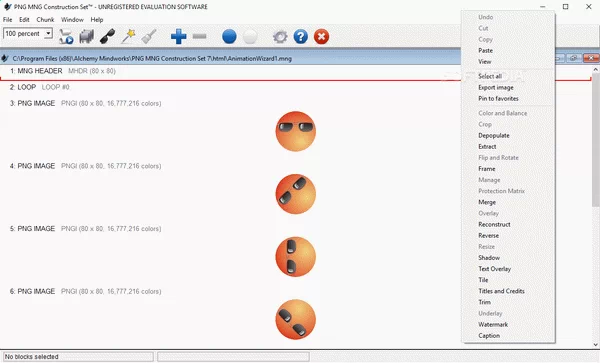Click the play animation scroll icon
Screen dimensions: 600x363
[x=66, y=37]
